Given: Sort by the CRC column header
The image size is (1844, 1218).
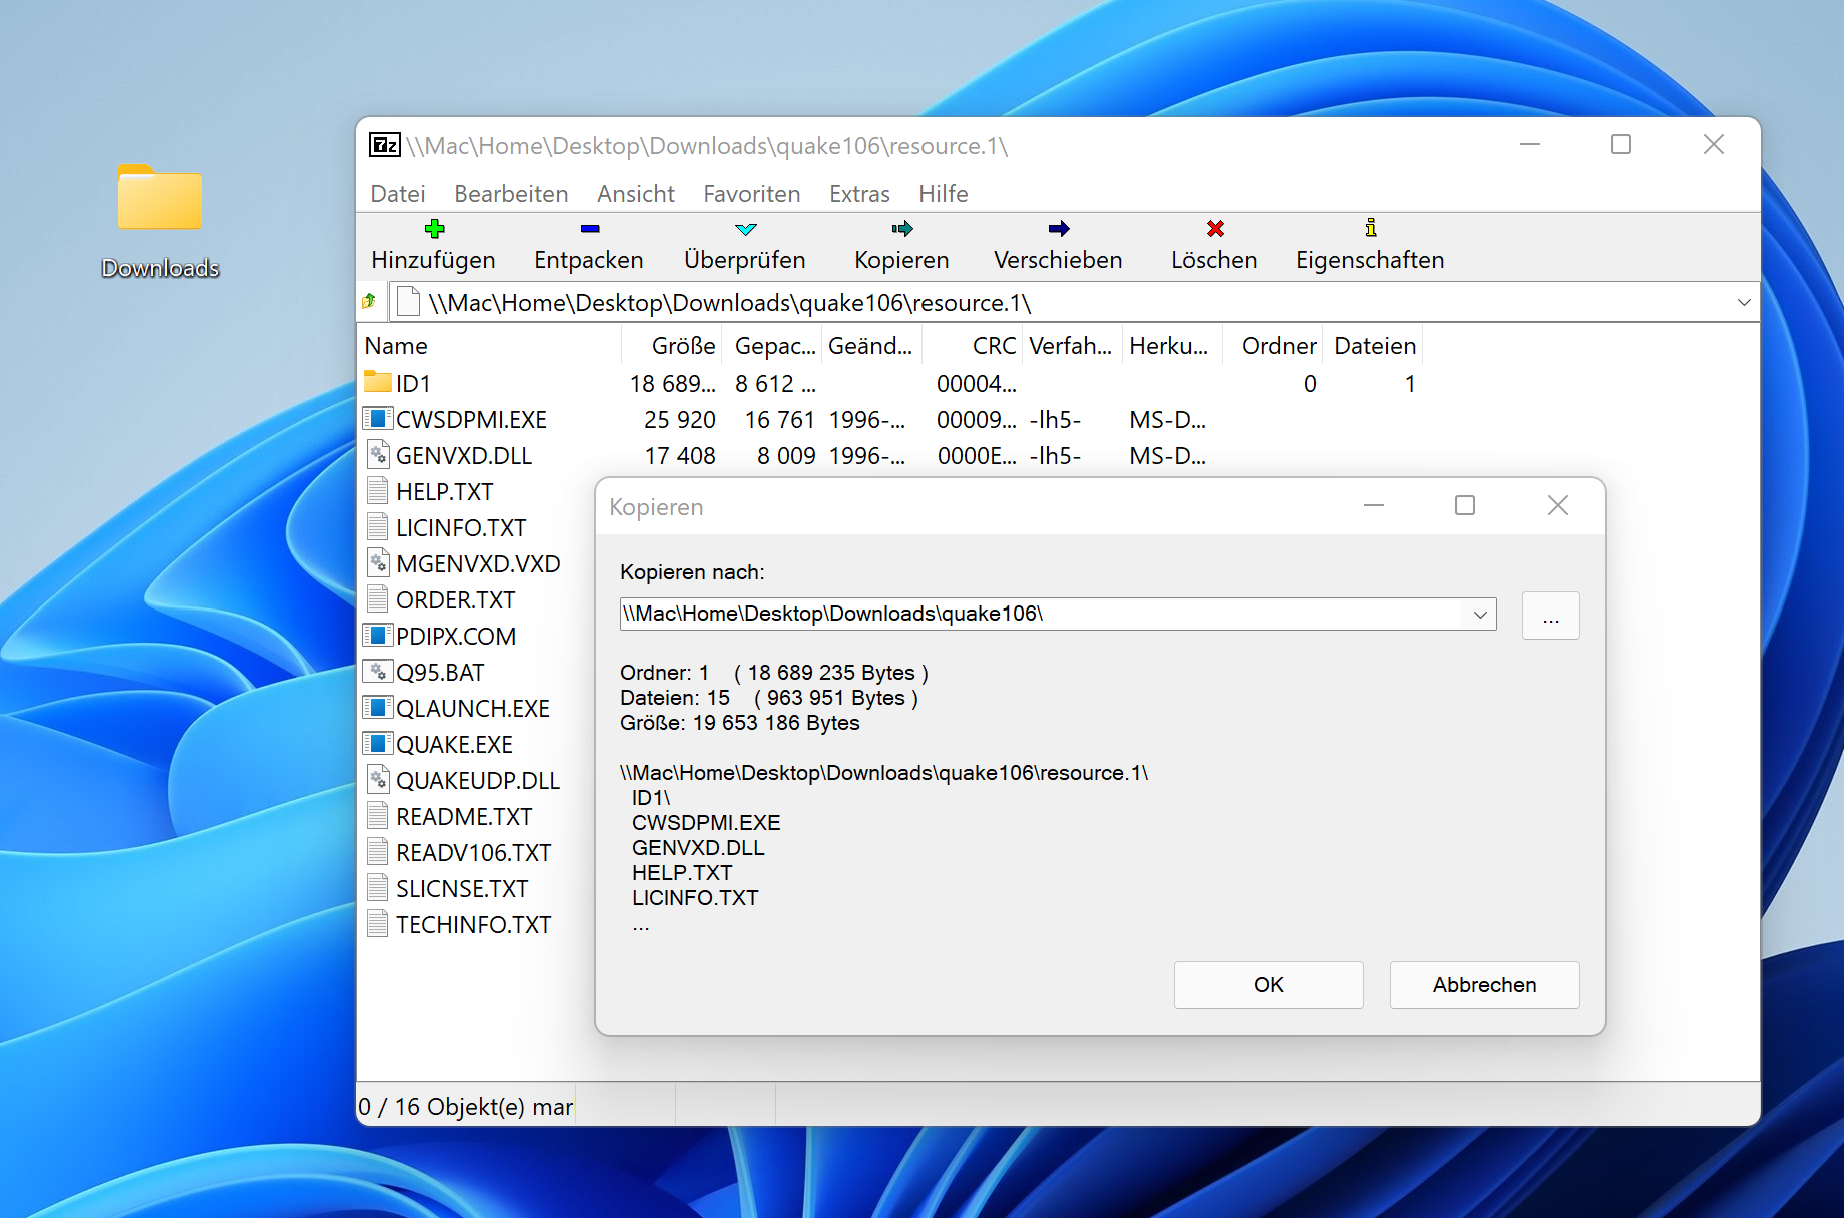Looking at the screenshot, I should coord(973,346).
